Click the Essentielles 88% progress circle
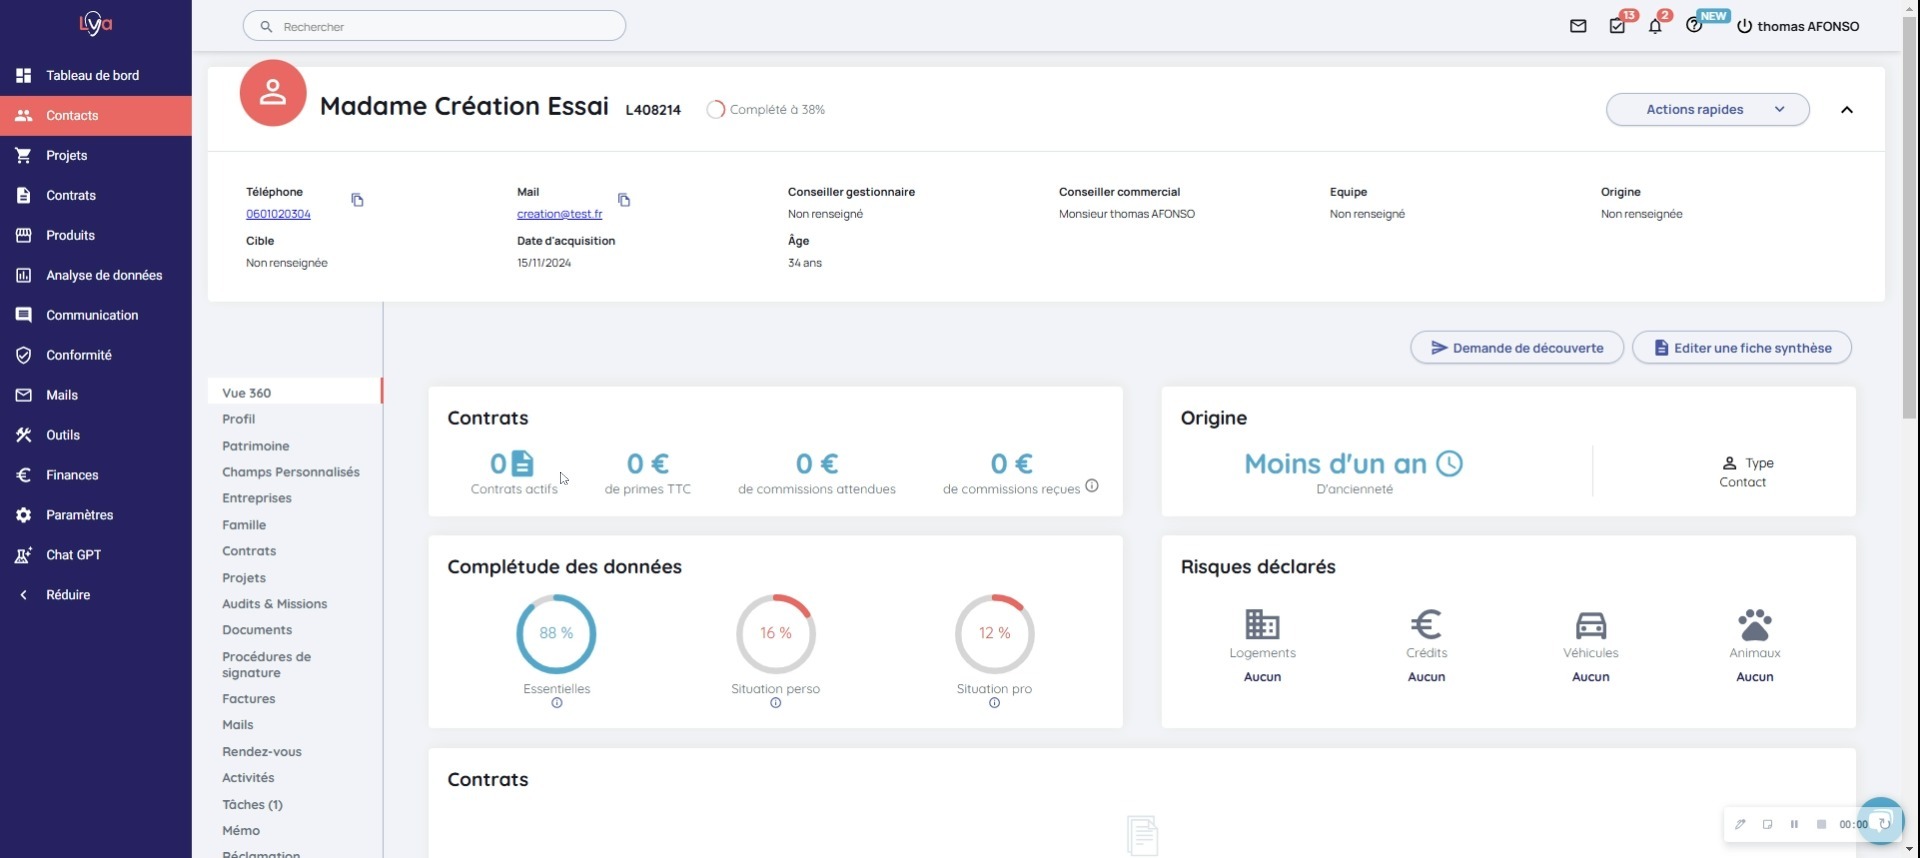This screenshot has height=858, width=1920. pos(556,633)
